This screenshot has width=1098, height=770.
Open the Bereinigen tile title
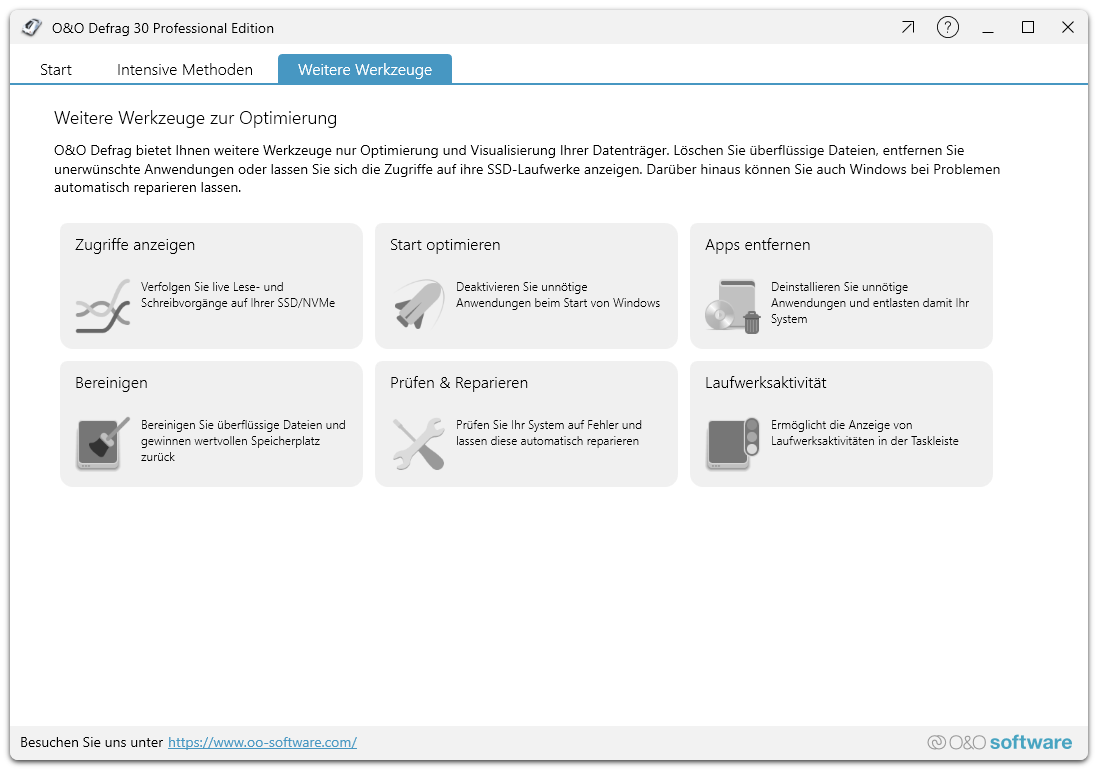pyautogui.click(x=111, y=383)
